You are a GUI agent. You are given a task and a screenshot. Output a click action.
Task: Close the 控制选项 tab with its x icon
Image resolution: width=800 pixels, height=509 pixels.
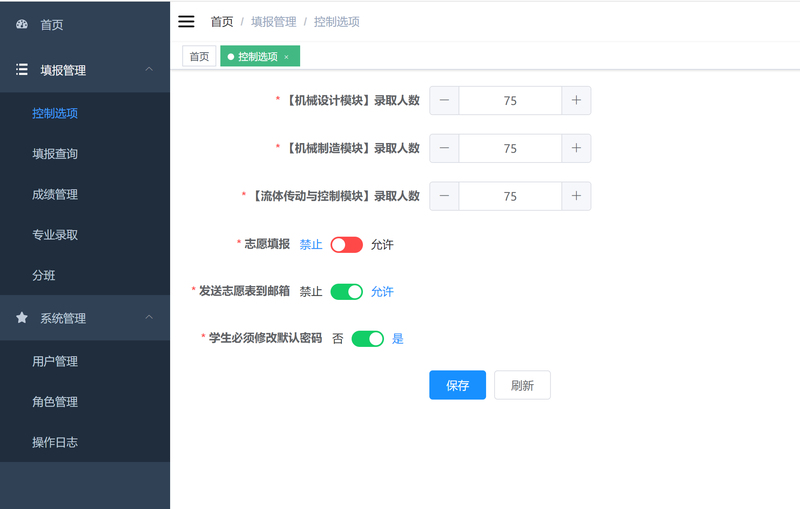(286, 57)
